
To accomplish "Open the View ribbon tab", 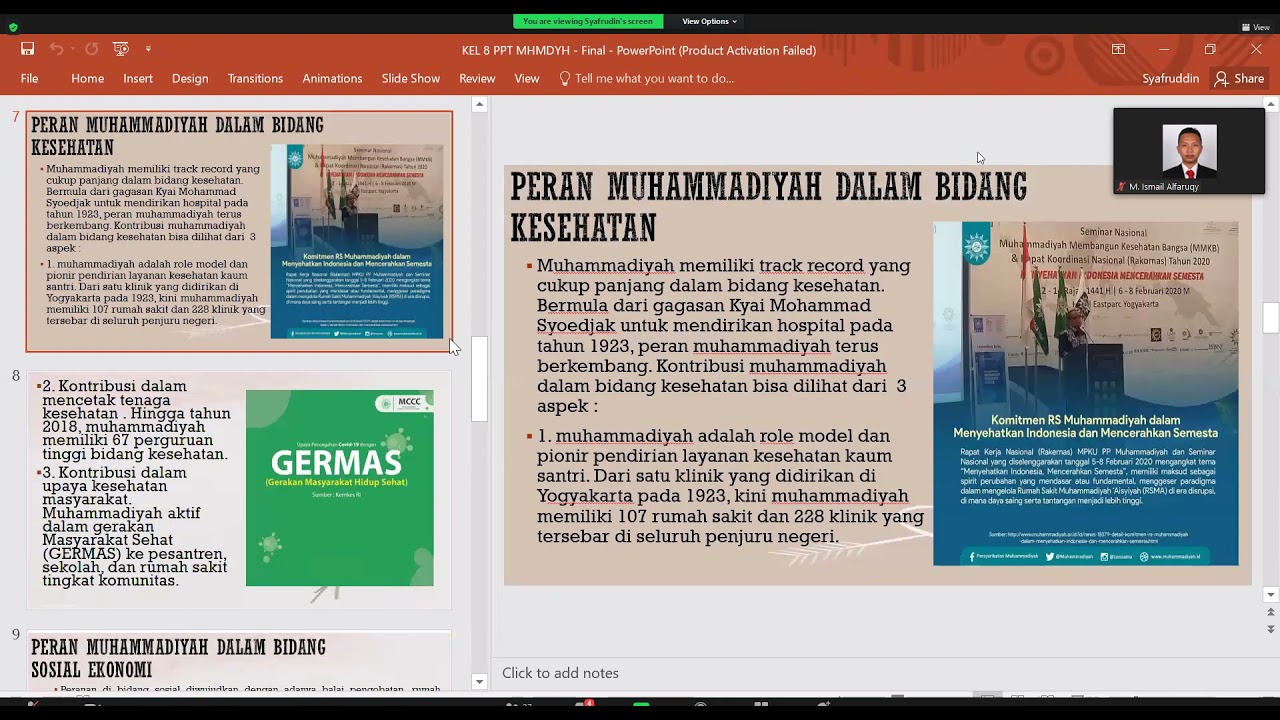I will tap(527, 78).
